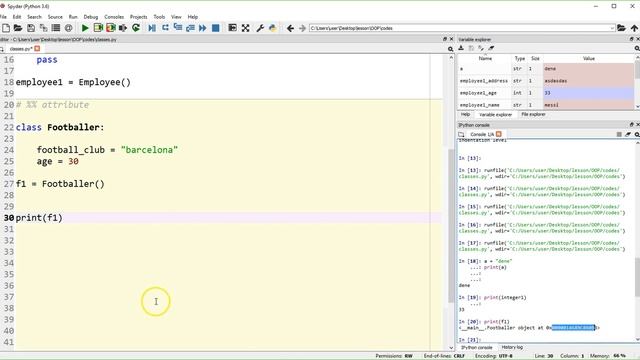Click the 'messi' value cell

tap(589, 105)
